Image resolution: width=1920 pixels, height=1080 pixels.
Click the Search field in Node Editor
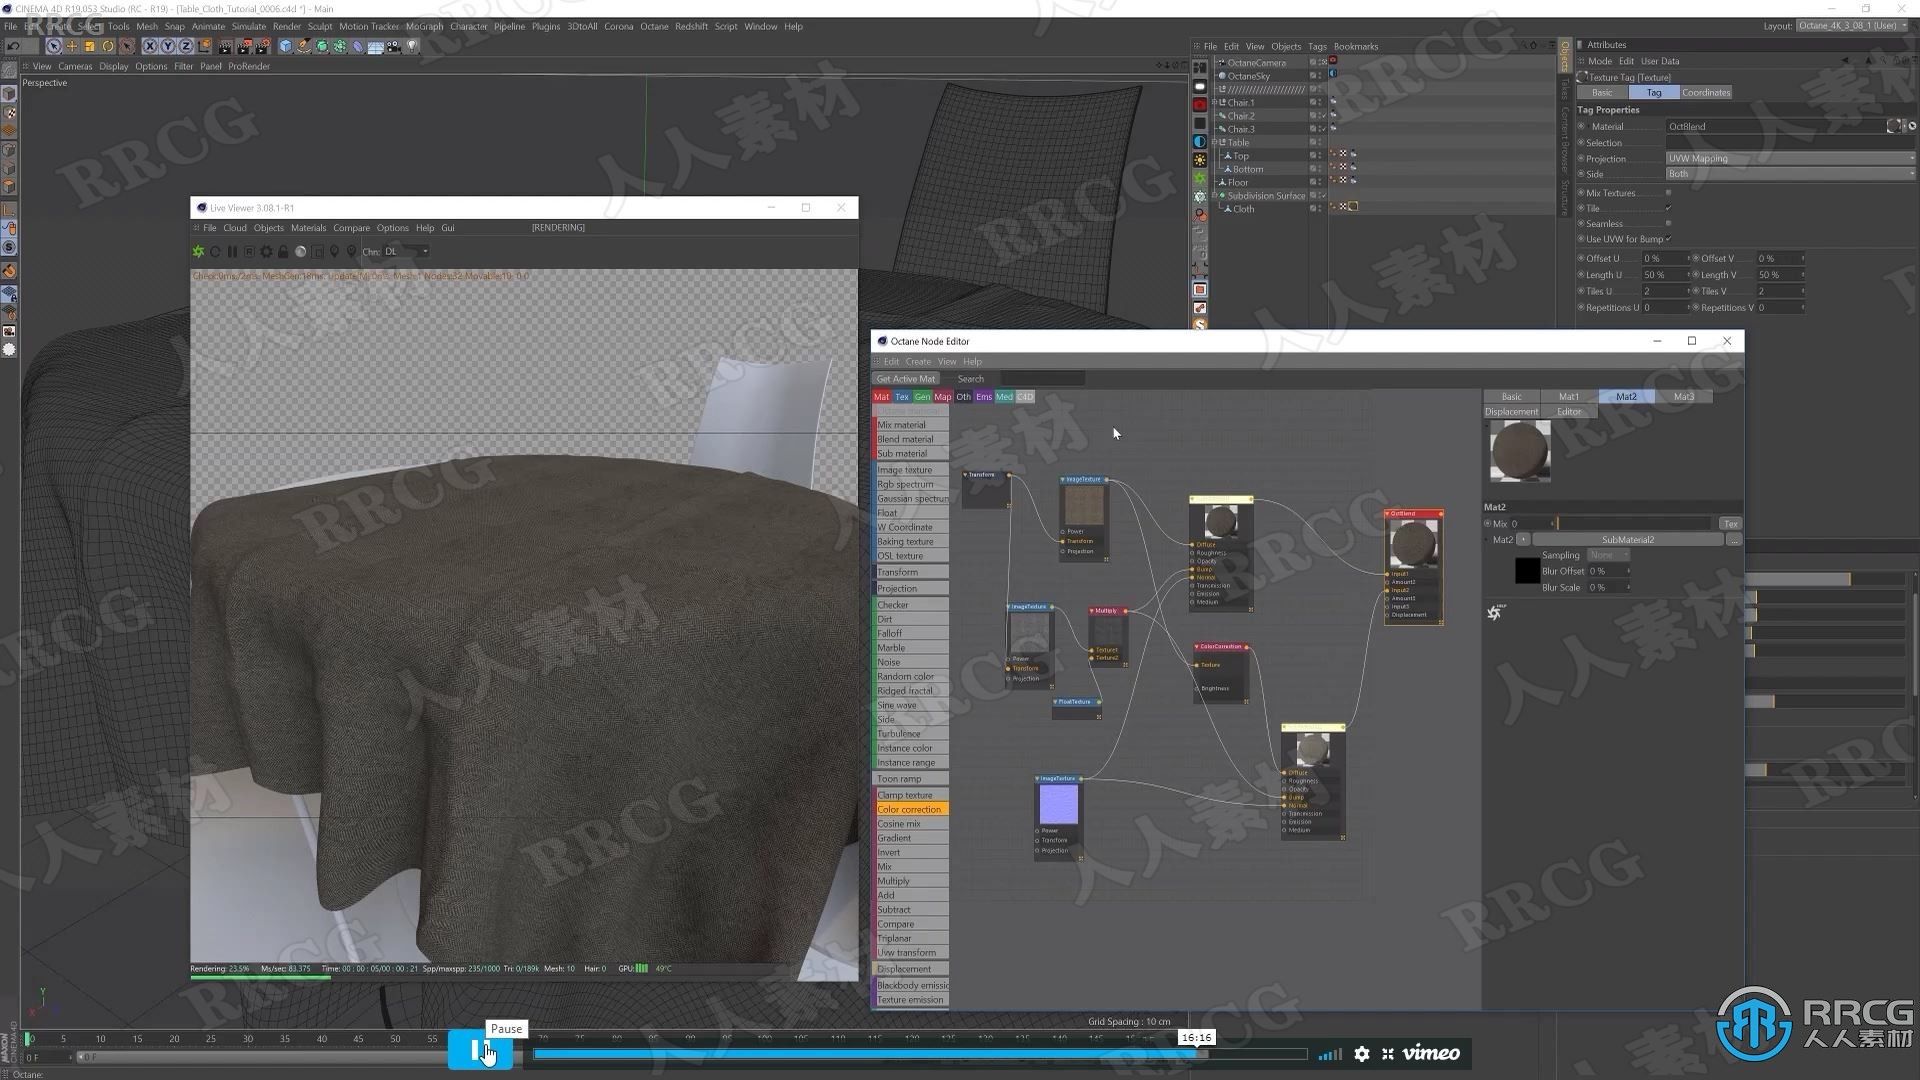click(x=1042, y=379)
